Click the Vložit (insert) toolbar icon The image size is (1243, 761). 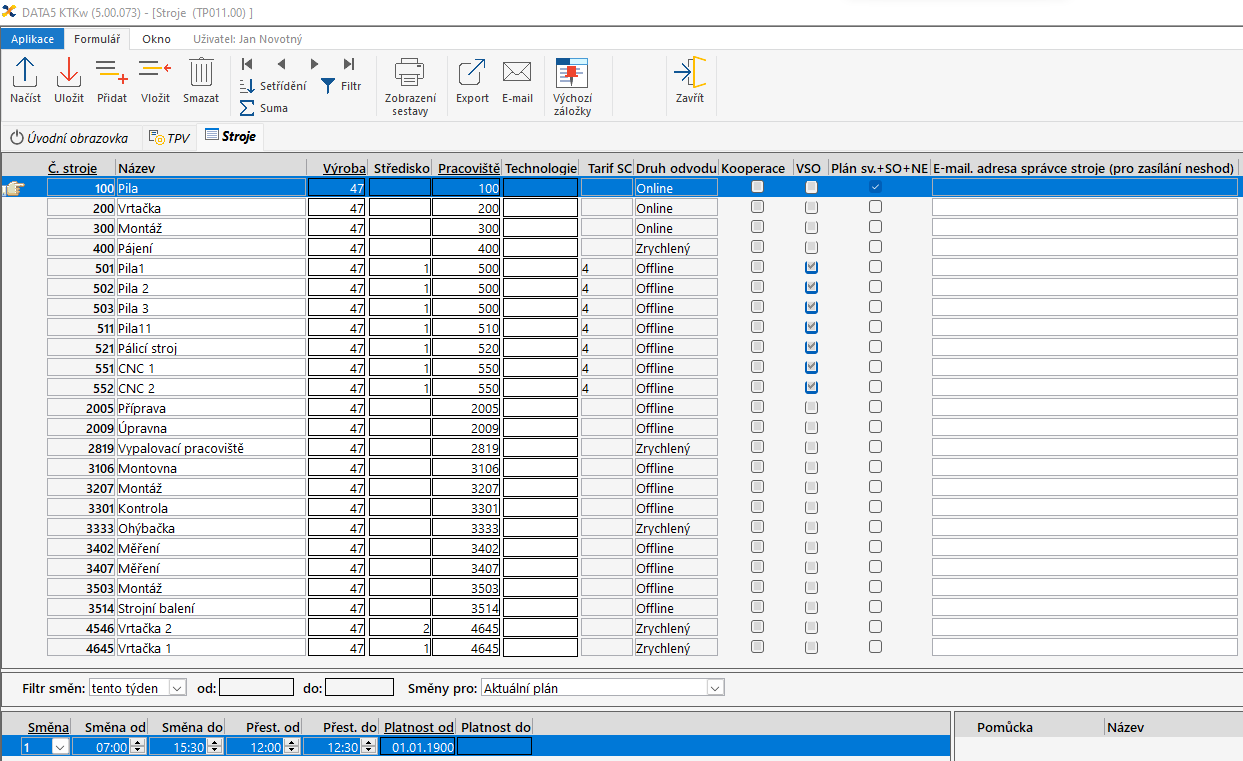[155, 80]
